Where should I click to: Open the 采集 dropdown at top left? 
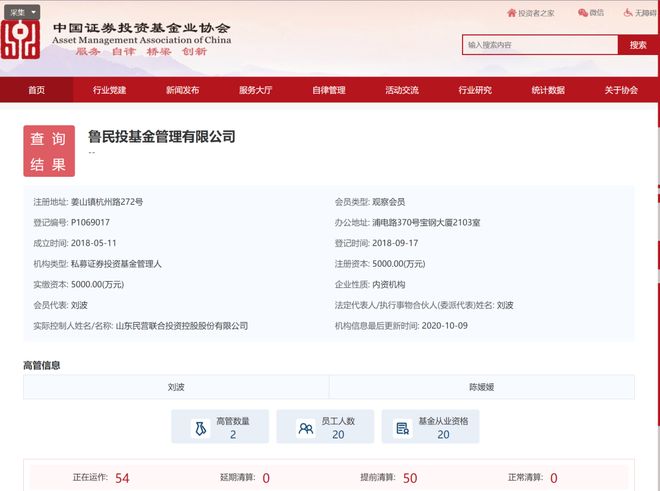(x=22, y=12)
